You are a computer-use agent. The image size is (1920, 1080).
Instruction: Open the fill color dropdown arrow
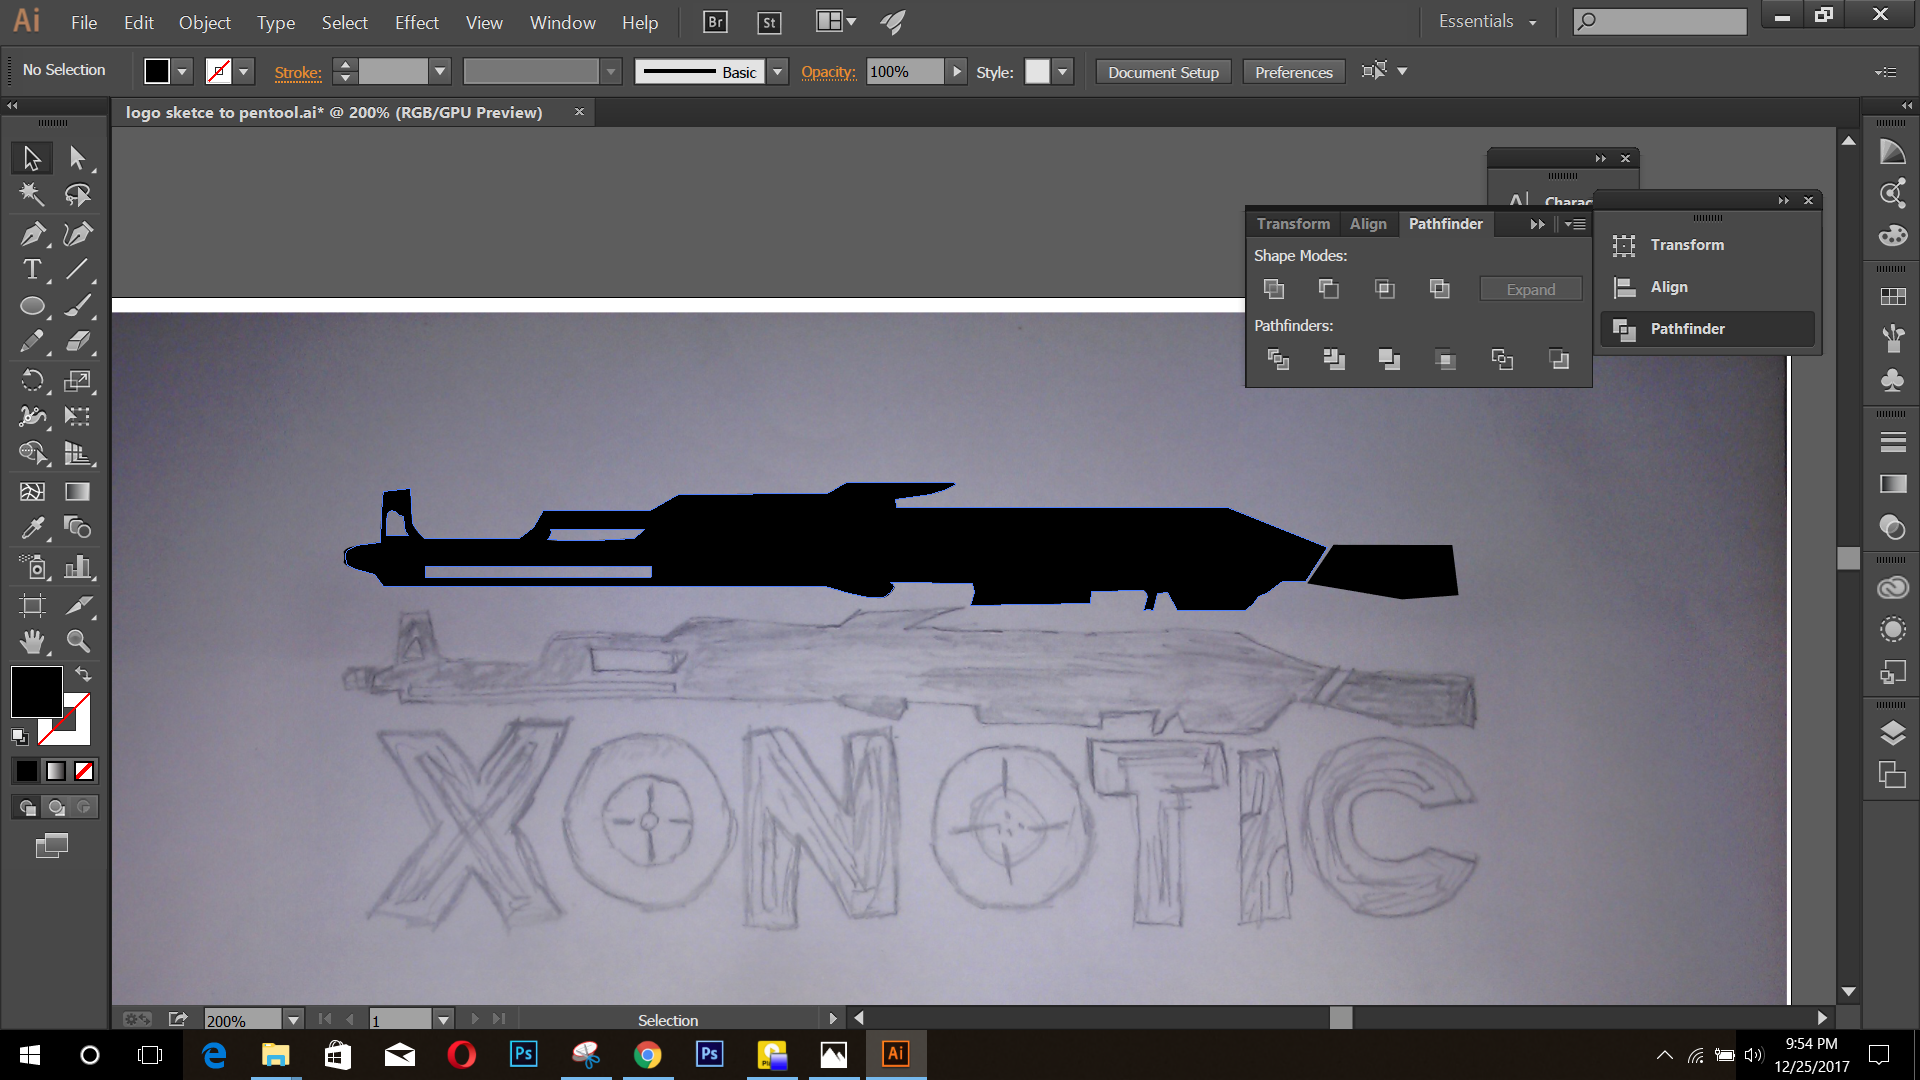coord(182,72)
